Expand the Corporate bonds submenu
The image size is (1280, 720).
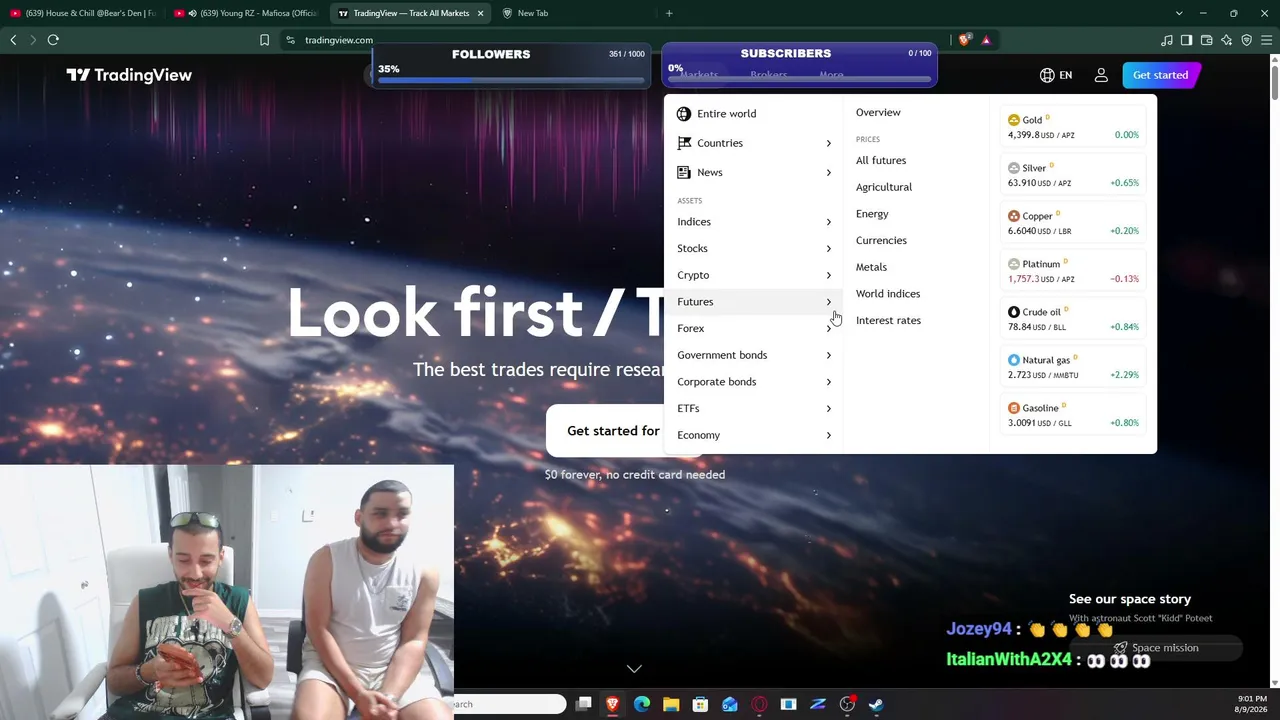pos(754,382)
